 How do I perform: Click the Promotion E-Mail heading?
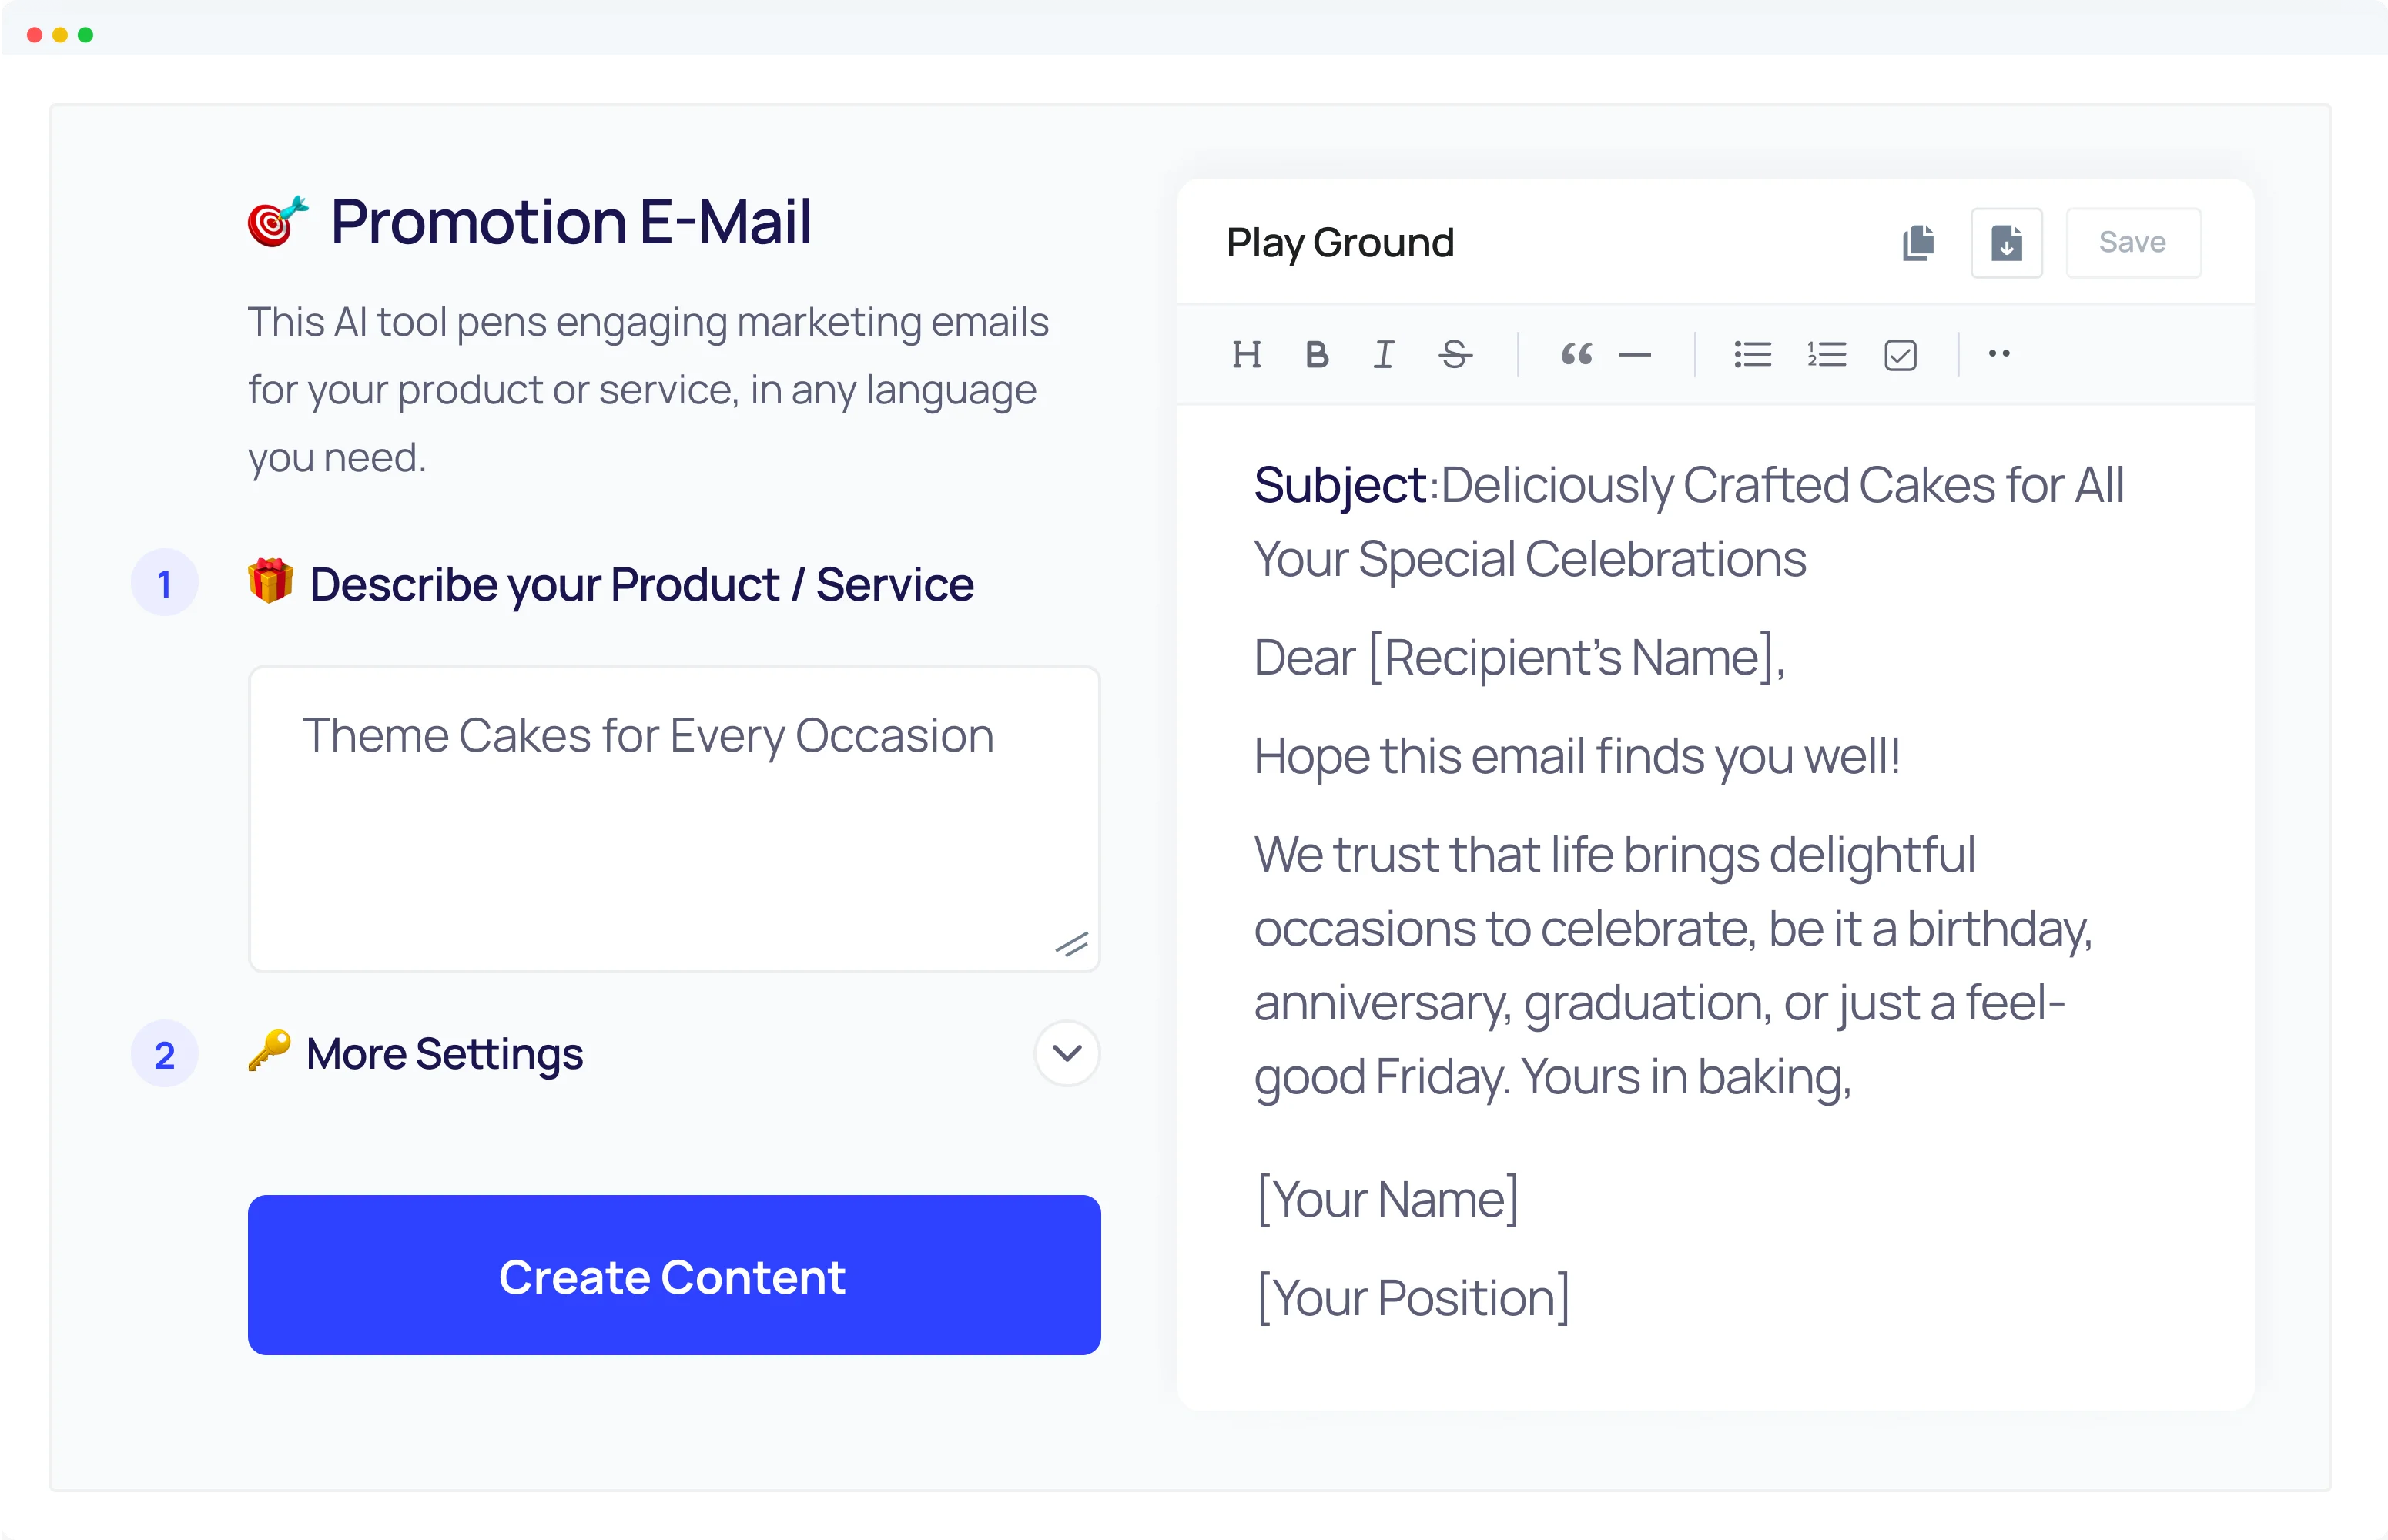pos(570,220)
